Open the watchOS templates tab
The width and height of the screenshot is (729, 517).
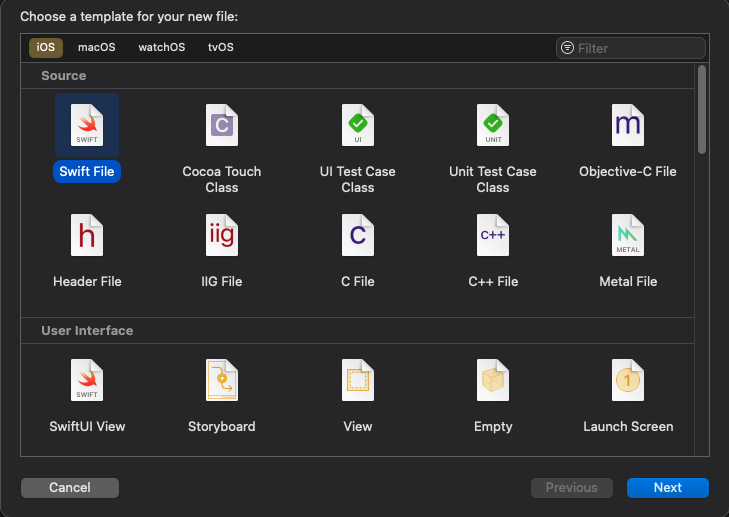tap(162, 47)
